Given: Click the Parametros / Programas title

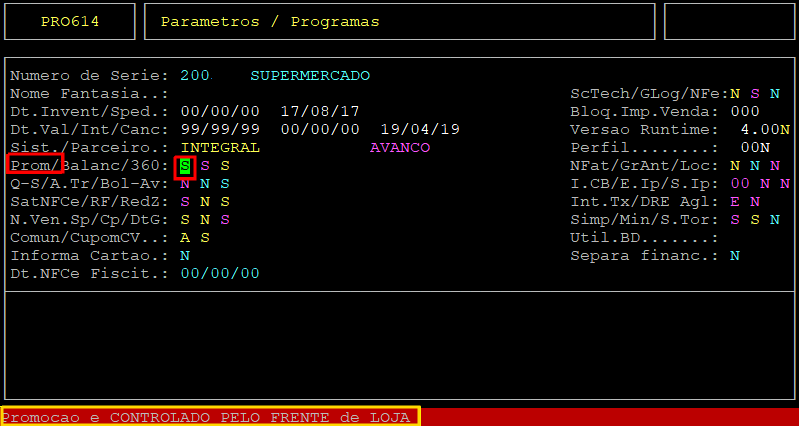Looking at the screenshot, I should click(270, 21).
